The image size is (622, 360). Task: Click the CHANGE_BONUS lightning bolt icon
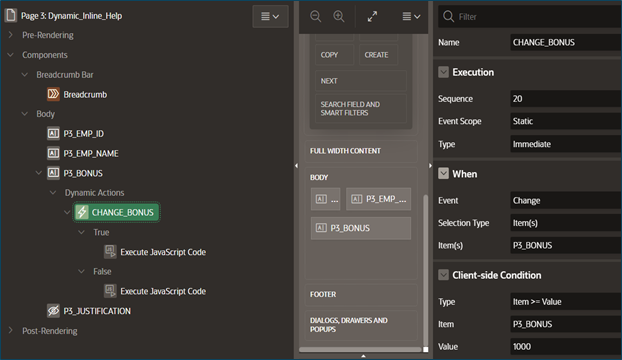(x=82, y=212)
